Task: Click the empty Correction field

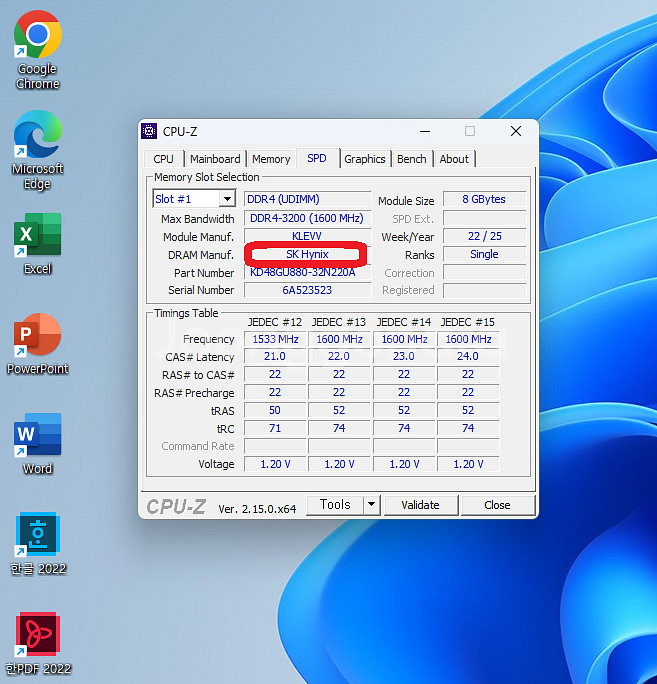Action: point(484,272)
